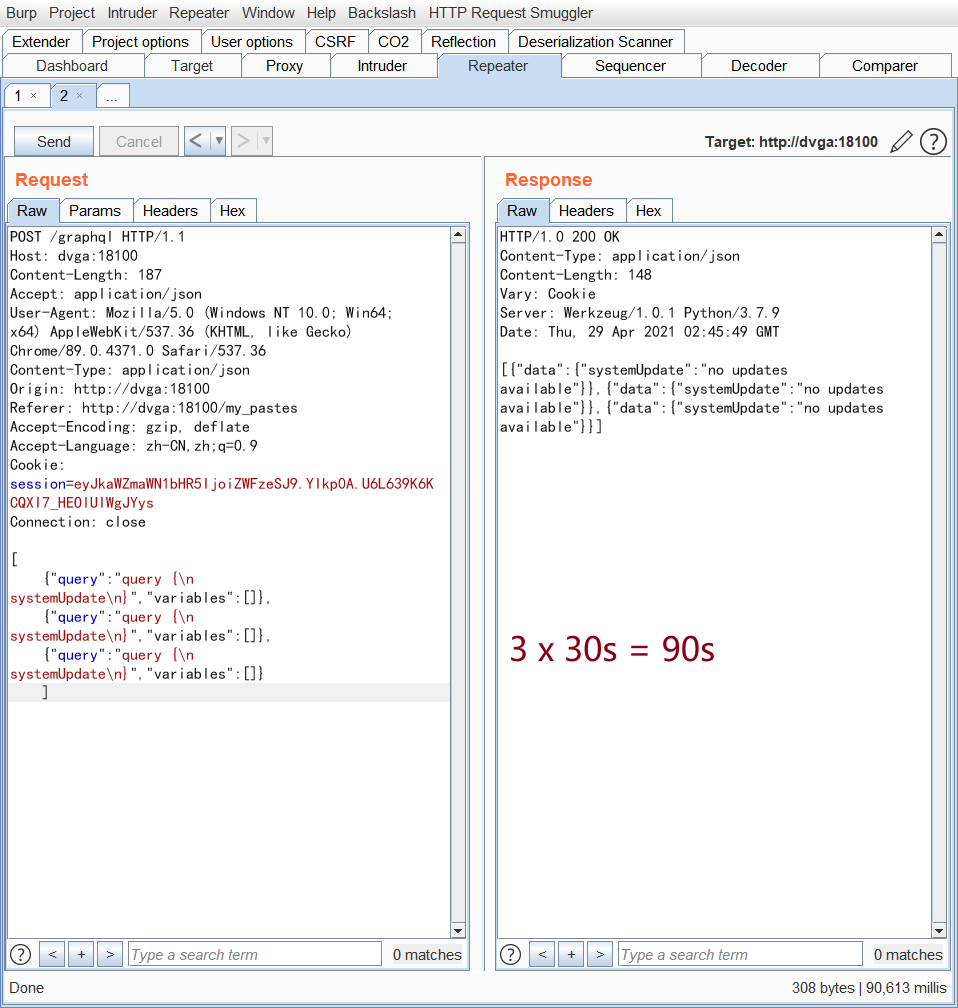This screenshot has height=1008, width=958.
Task: Switch to Repeater tab 1
Action: click(18, 96)
